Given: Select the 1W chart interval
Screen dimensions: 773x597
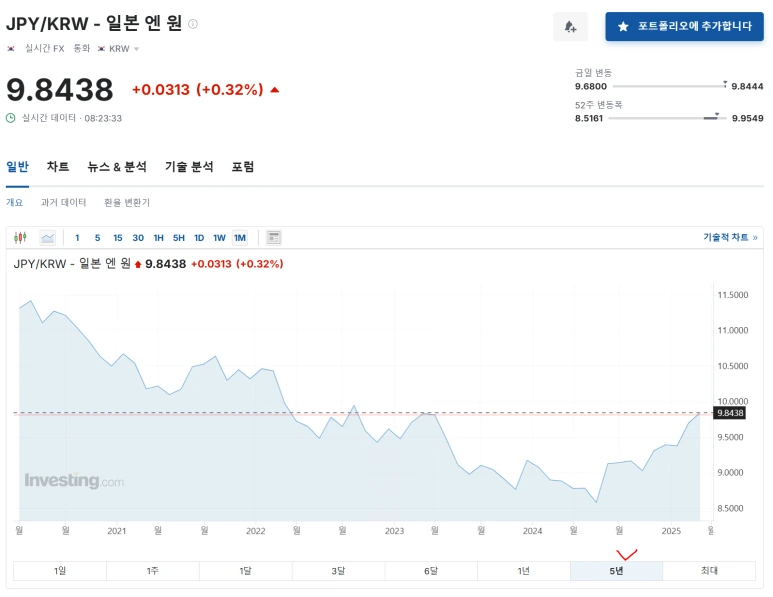Looking at the screenshot, I should (x=219, y=238).
